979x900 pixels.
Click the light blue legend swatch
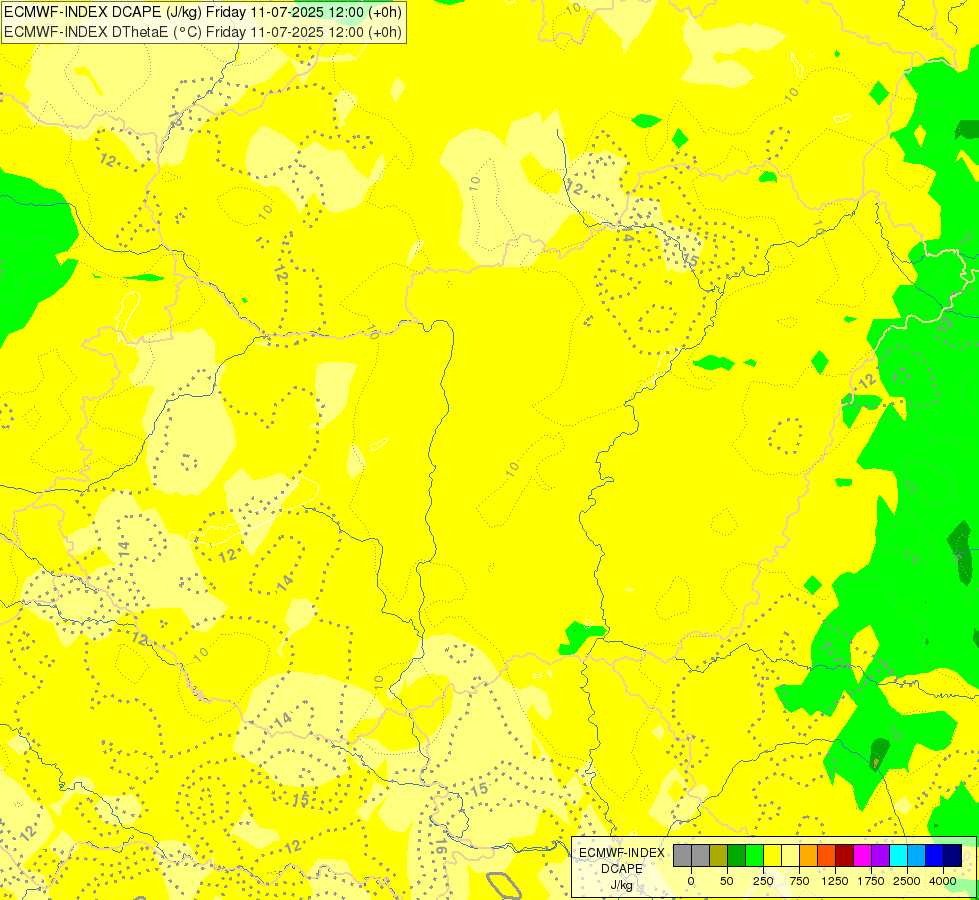(x=916, y=855)
